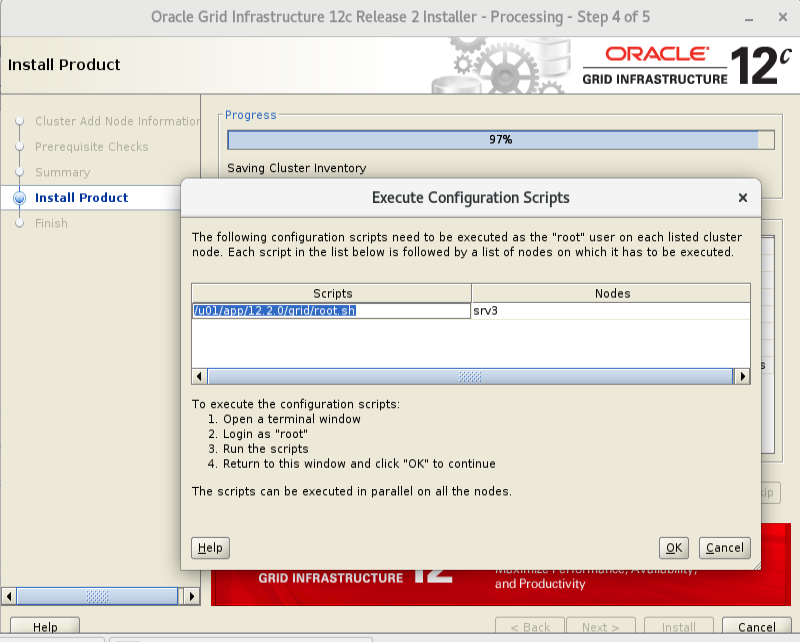Click sidebar right scroll arrow
Image resolution: width=800 pixels, height=642 pixels.
pos(191,596)
